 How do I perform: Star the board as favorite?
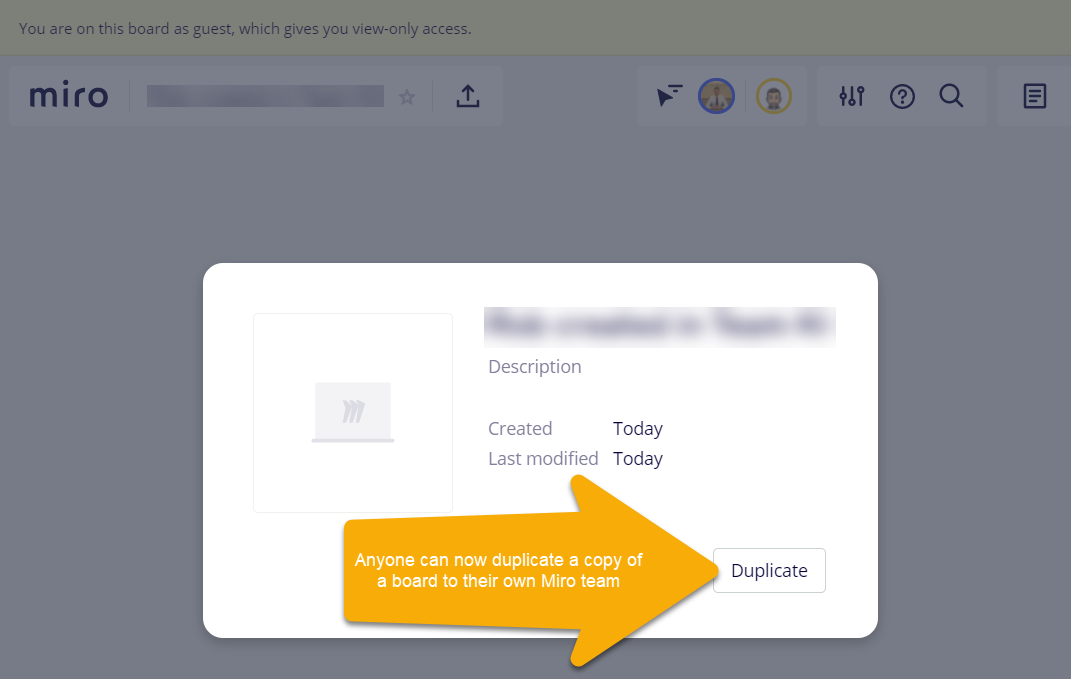(407, 97)
